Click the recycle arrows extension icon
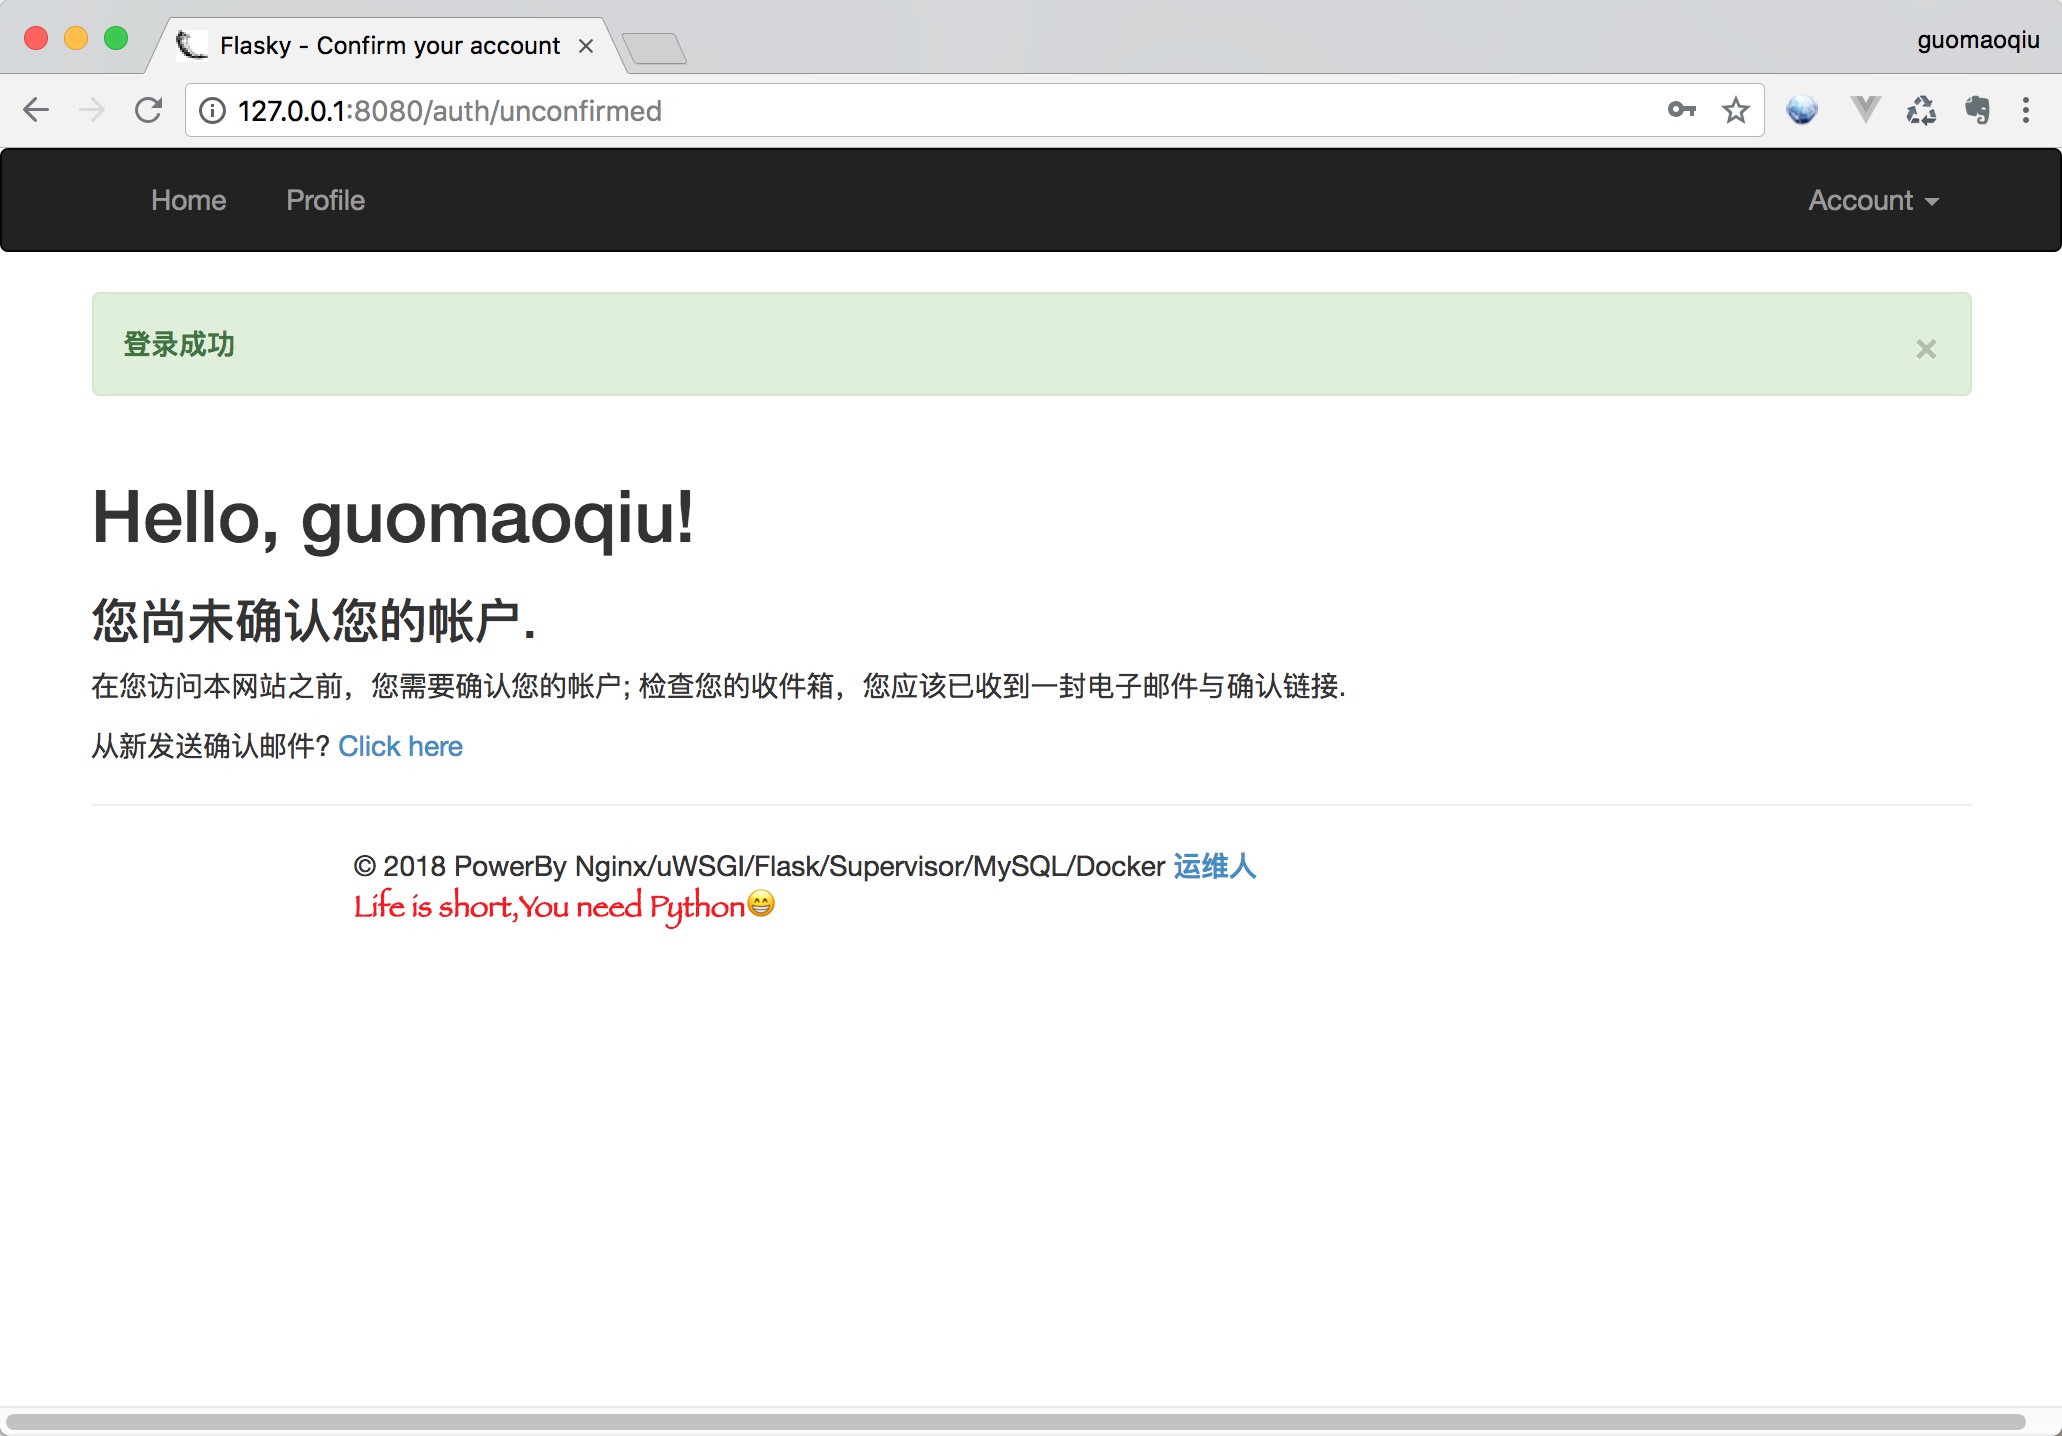This screenshot has height=1436, width=2062. 1921,110
